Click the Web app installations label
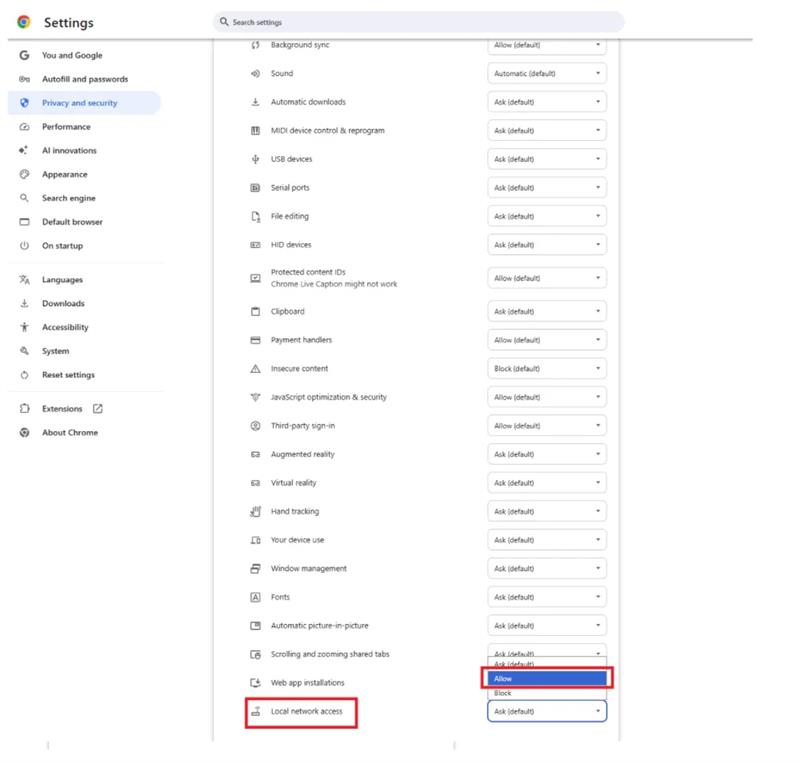This screenshot has height=763, width=800. click(308, 682)
